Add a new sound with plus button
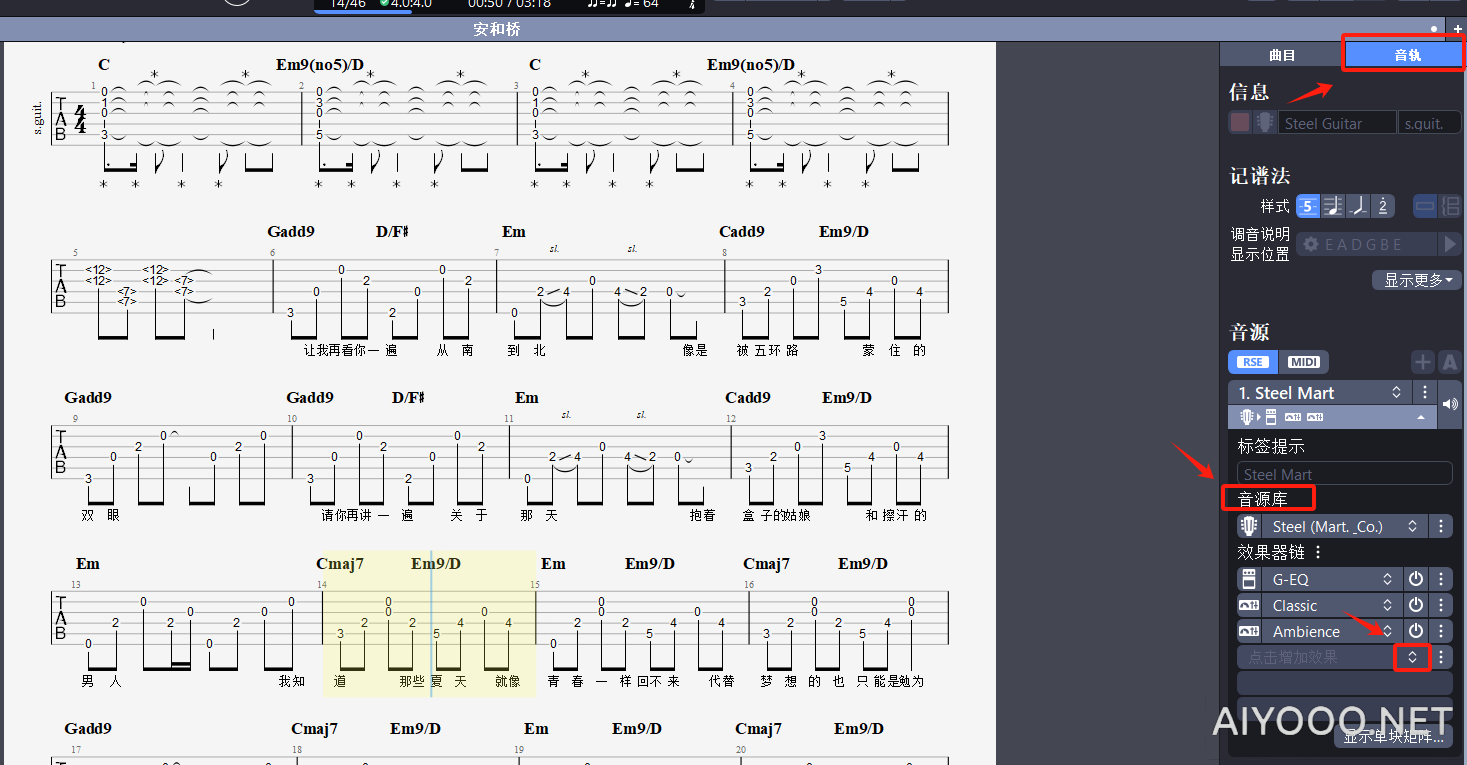 1422,362
